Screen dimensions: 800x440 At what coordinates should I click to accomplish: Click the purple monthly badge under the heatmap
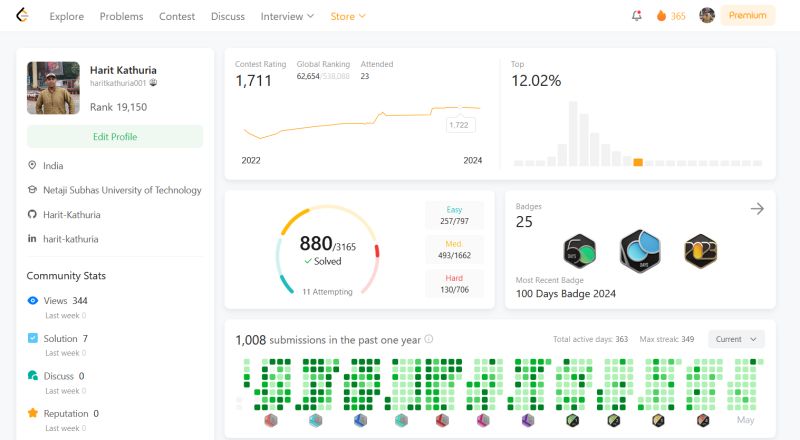[x=528, y=420]
